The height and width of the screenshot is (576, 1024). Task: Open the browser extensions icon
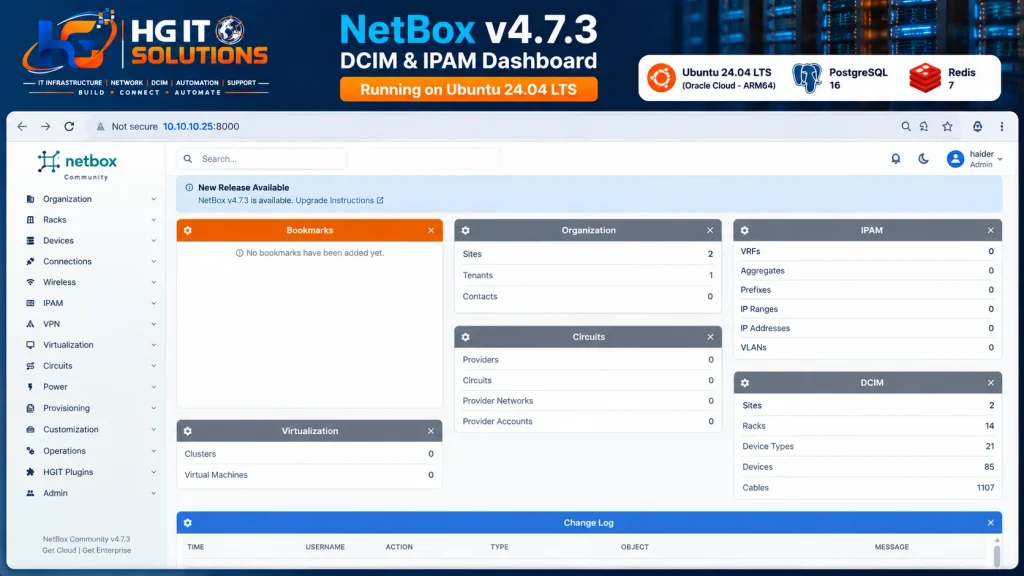point(978,126)
